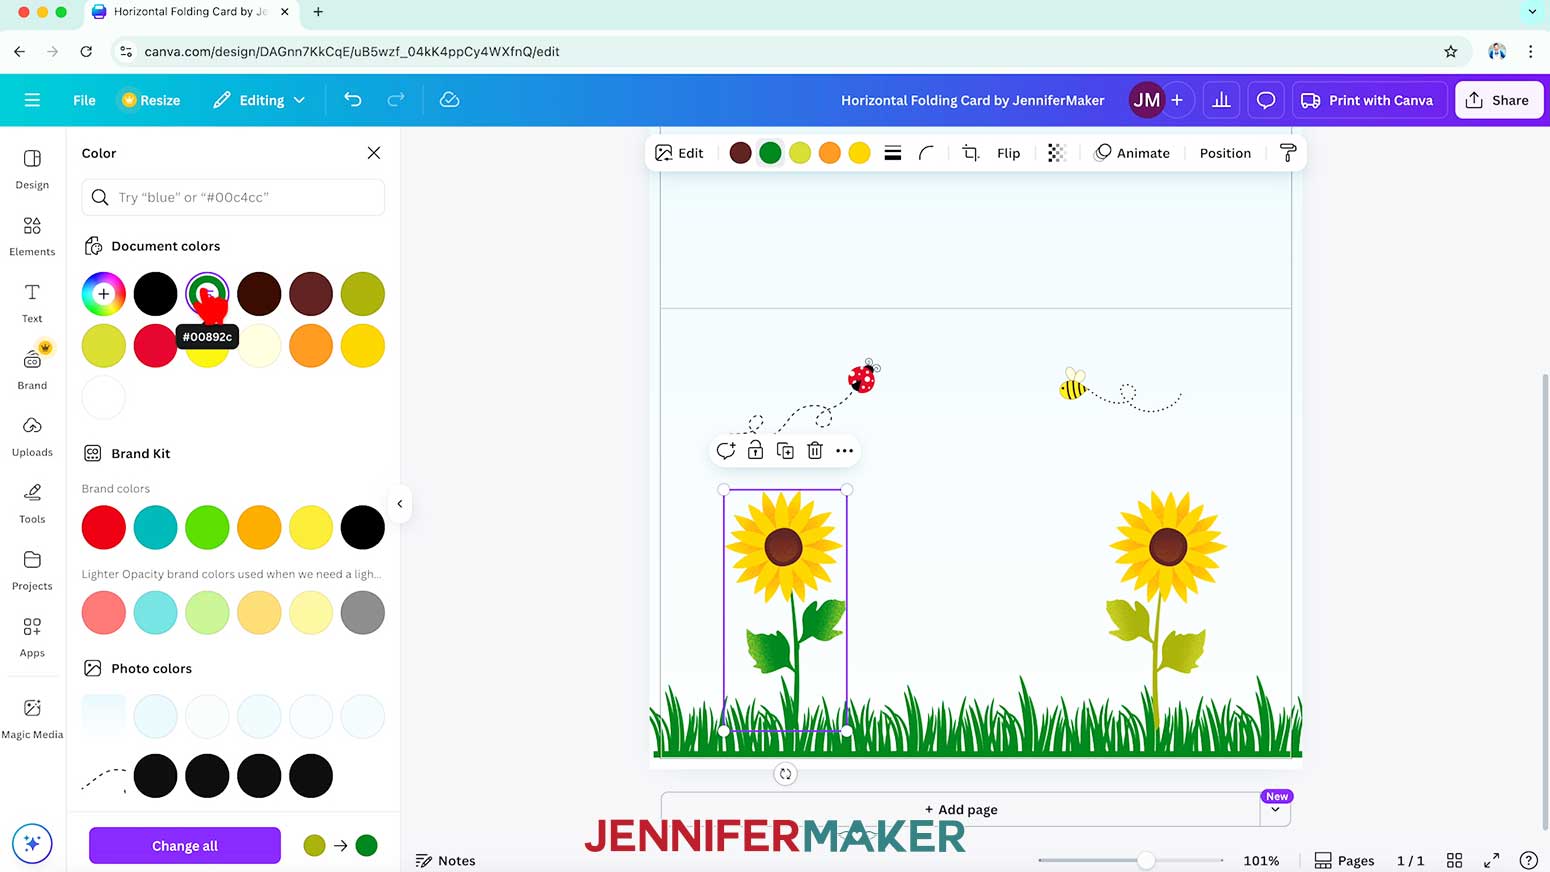This screenshot has height=872, width=1550.
Task: Bookmark this page with the star icon
Action: 1451,51
